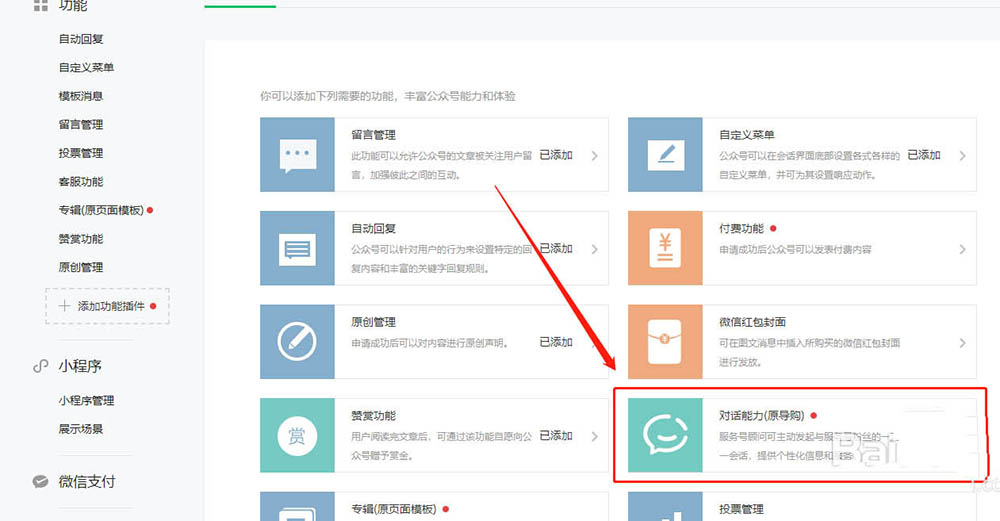The height and width of the screenshot is (521, 1000).
Task: Click the 微信支付 icon in sidebar
Action: pyautogui.click(x=40, y=481)
